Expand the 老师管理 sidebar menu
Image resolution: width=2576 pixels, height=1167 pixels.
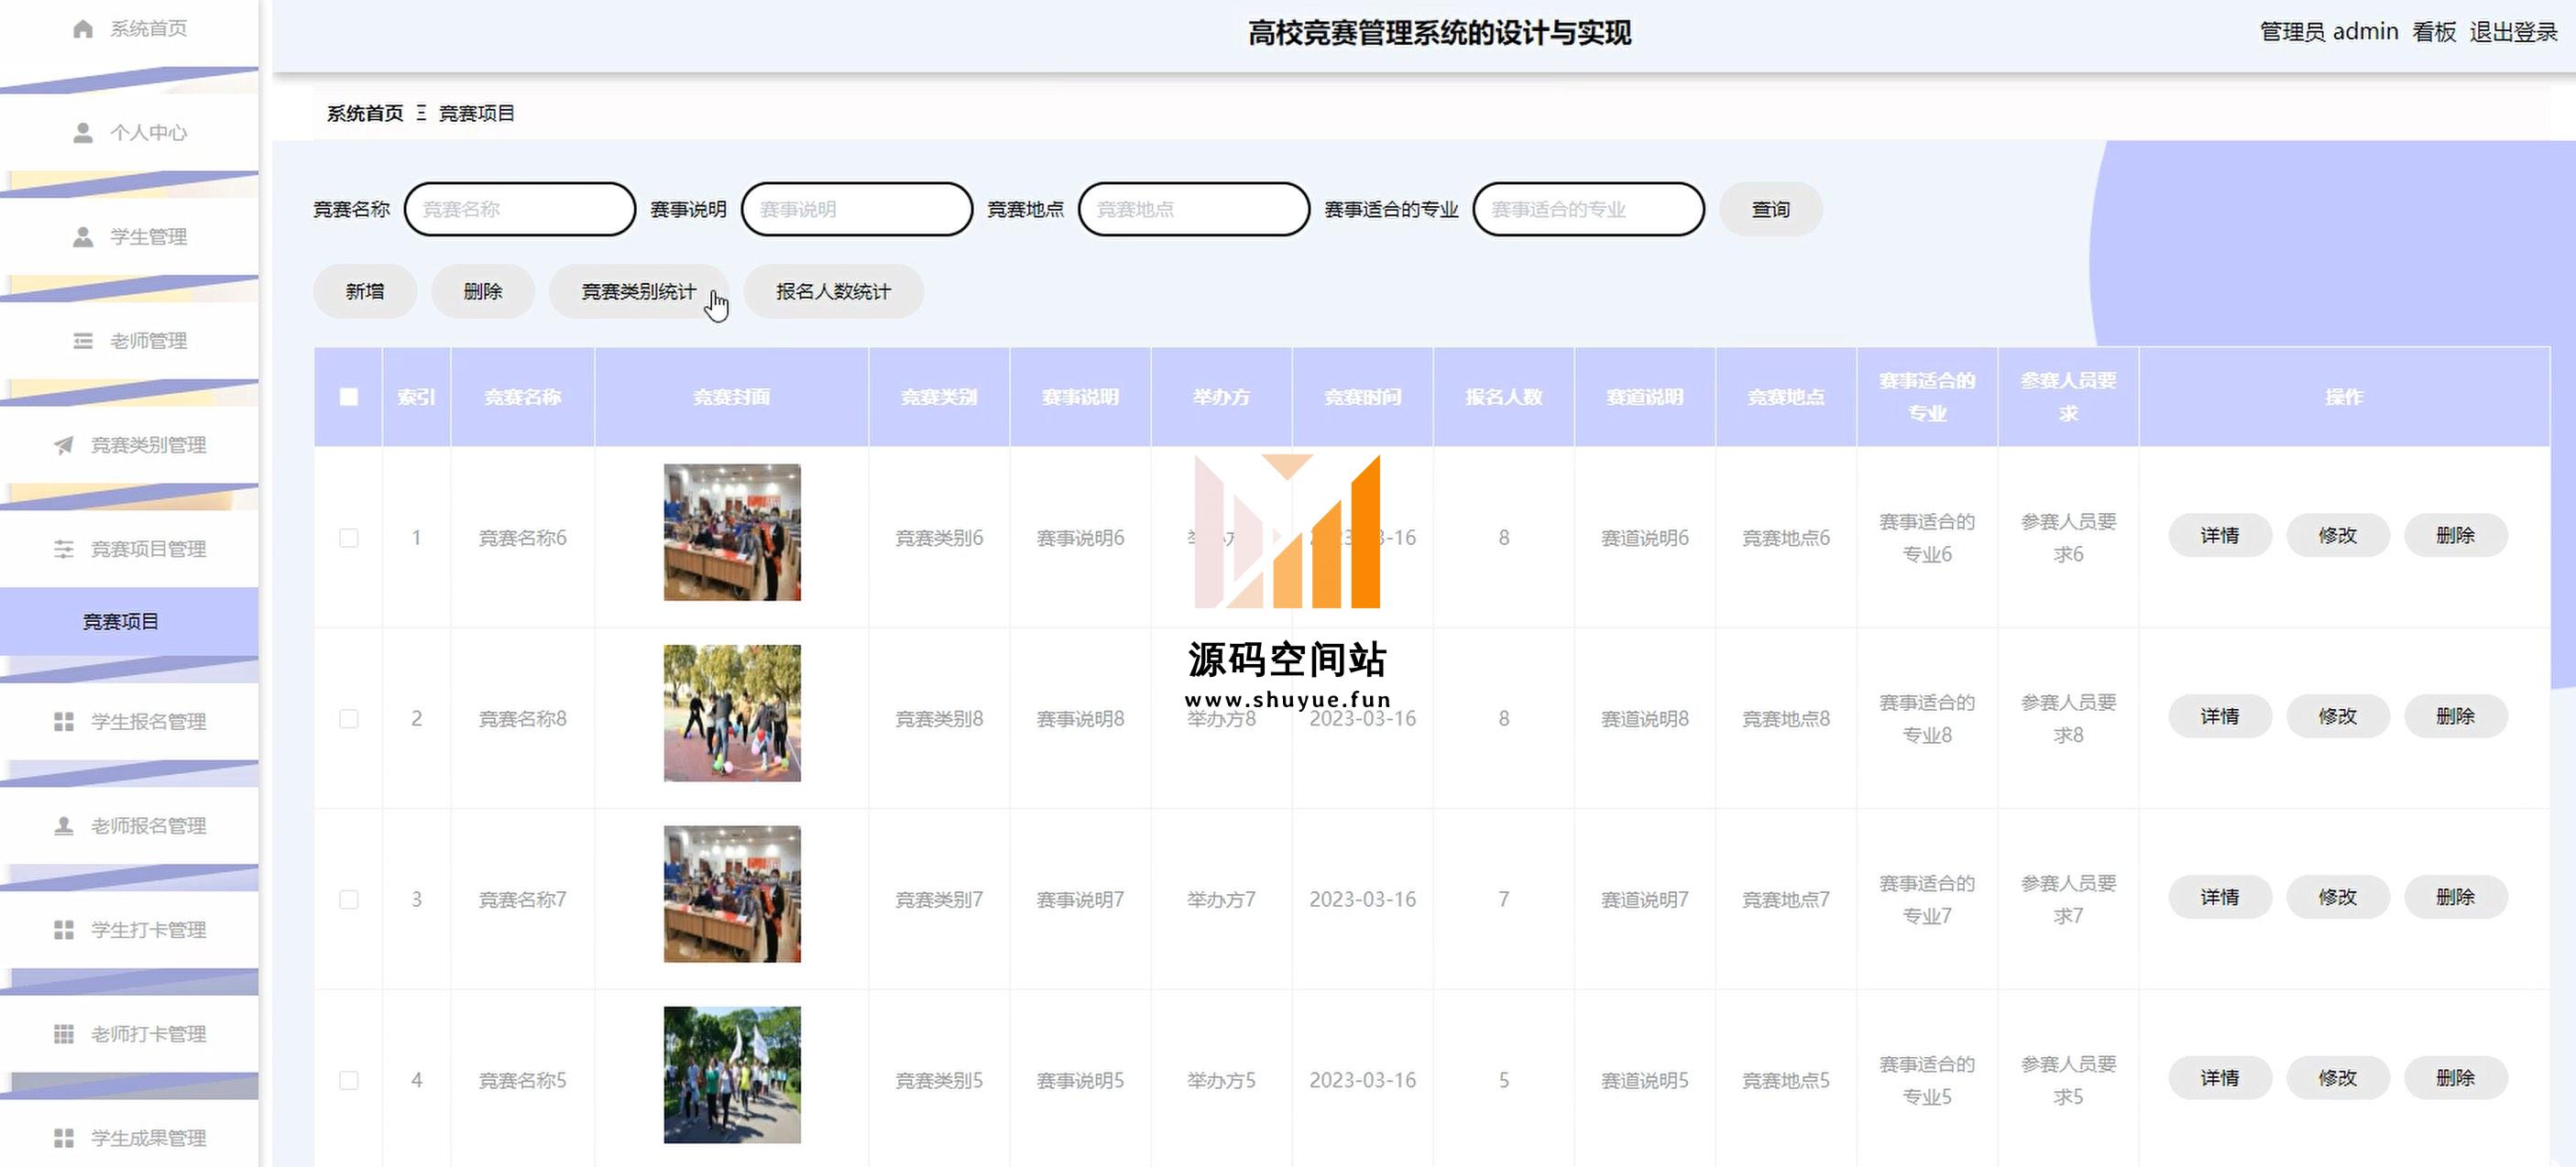pyautogui.click(x=129, y=341)
